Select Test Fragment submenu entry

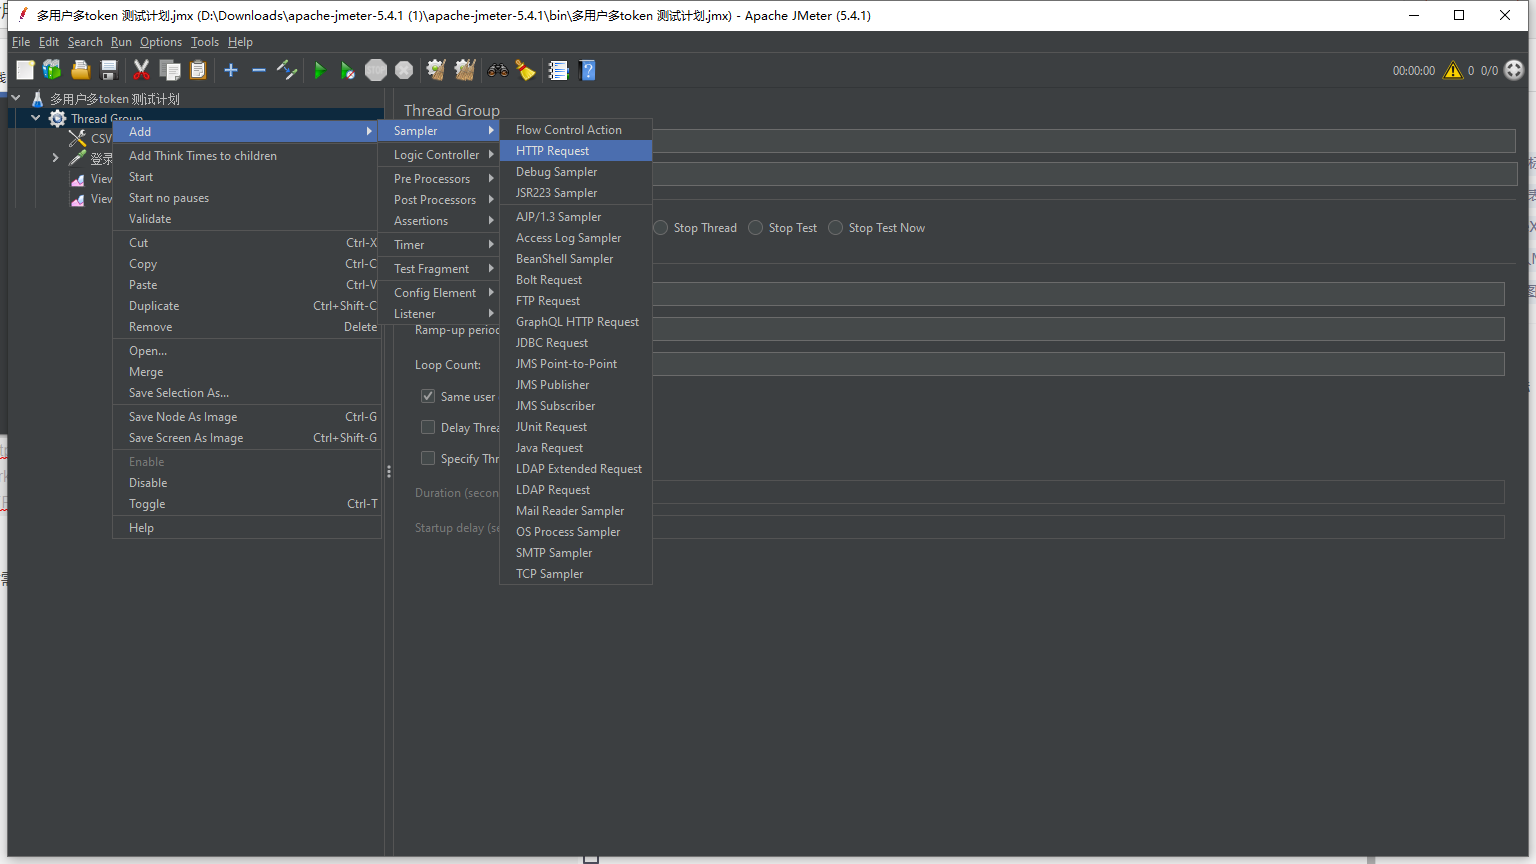[x=438, y=269]
